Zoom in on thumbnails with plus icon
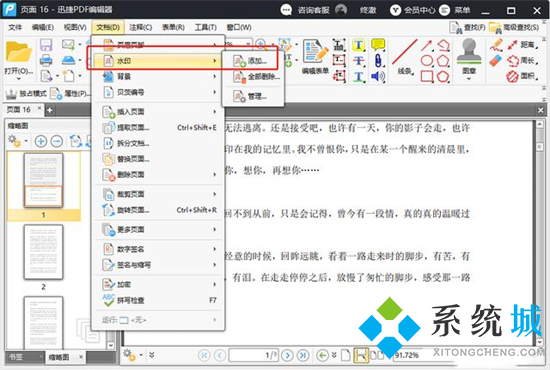Screen dimensions: 550x370 pos(41,141)
